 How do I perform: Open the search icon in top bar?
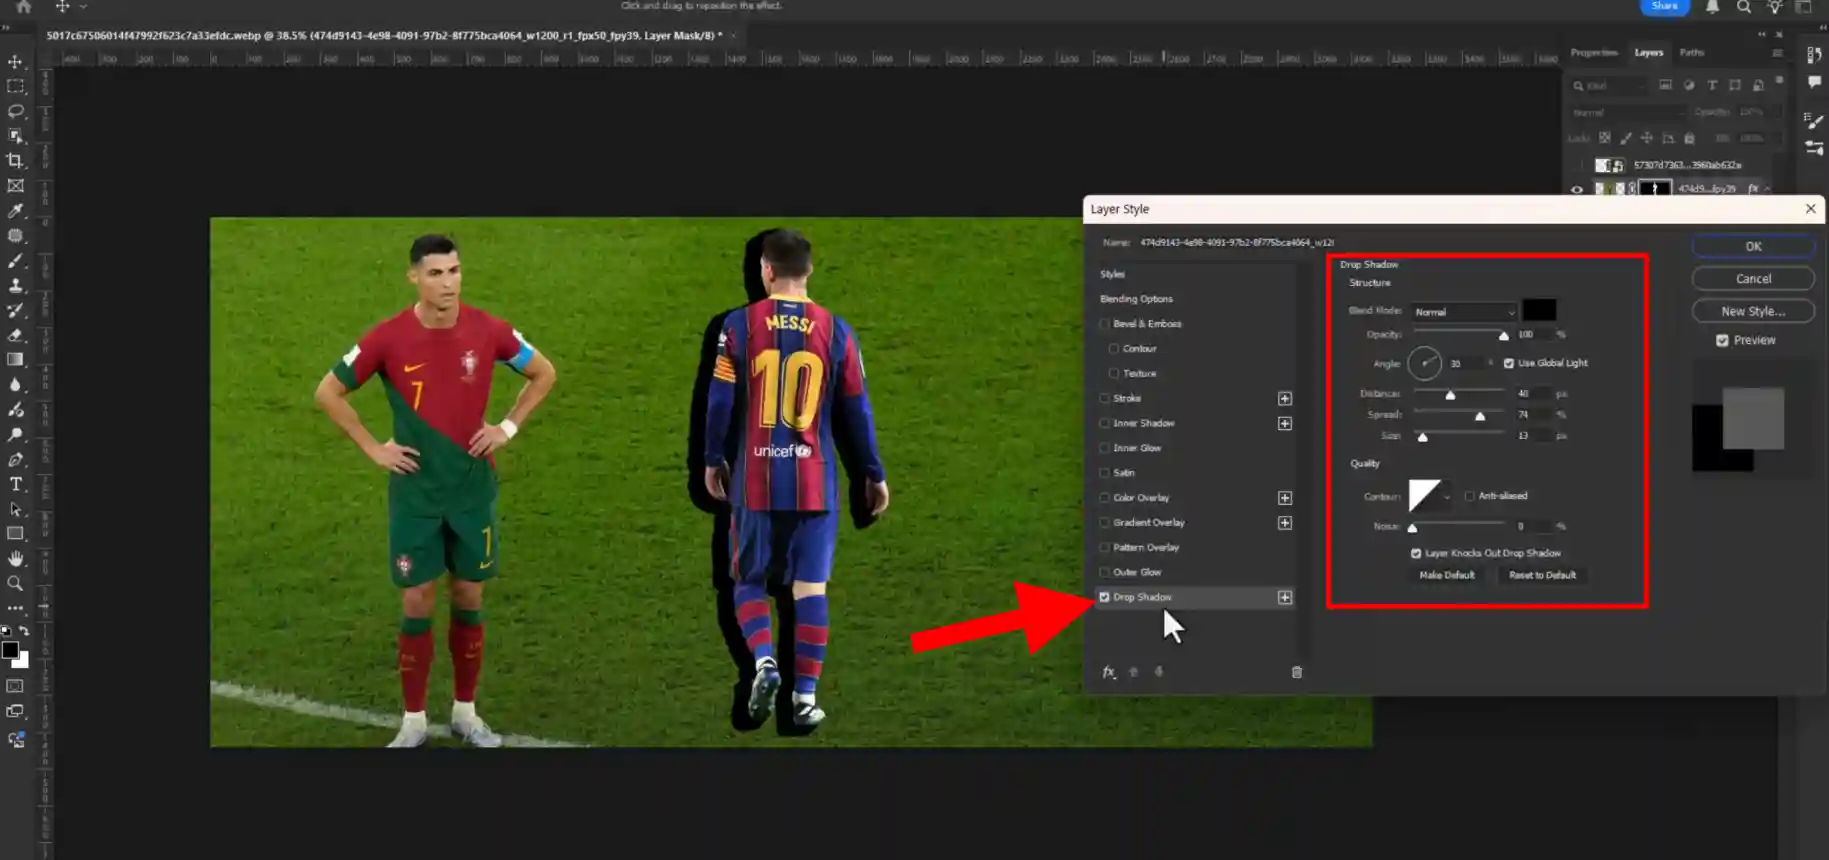click(1743, 7)
